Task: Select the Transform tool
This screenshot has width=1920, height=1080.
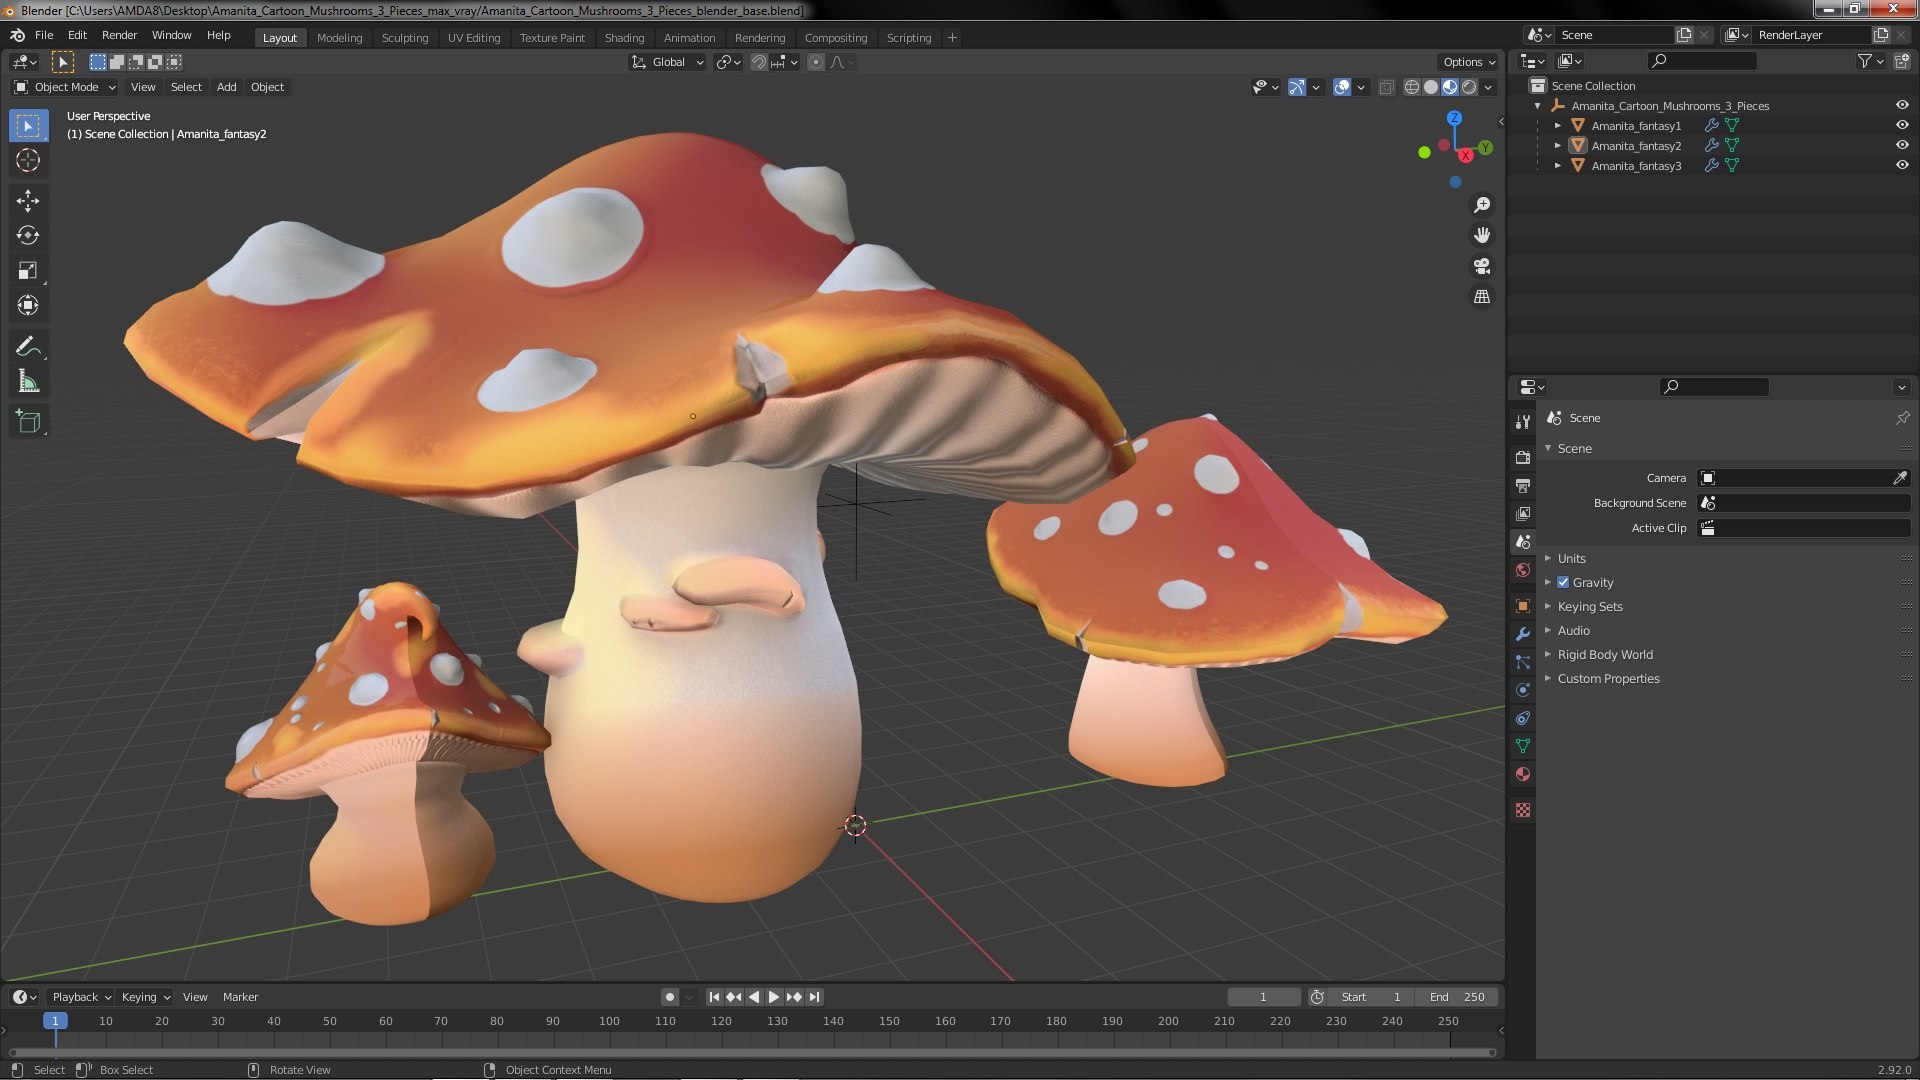Action: pos(28,306)
